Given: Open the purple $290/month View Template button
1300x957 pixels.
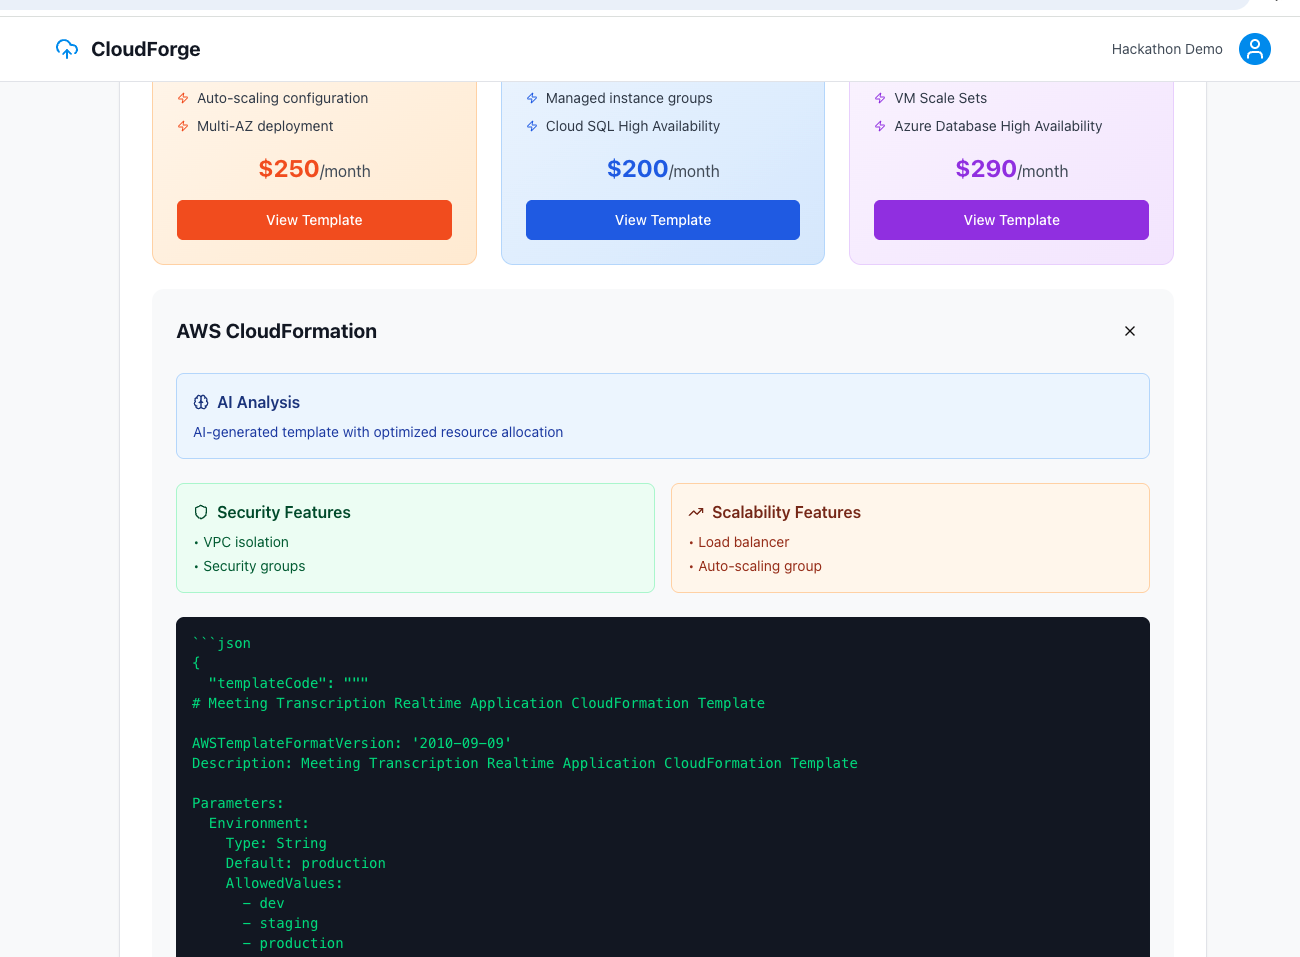Looking at the screenshot, I should [1011, 220].
